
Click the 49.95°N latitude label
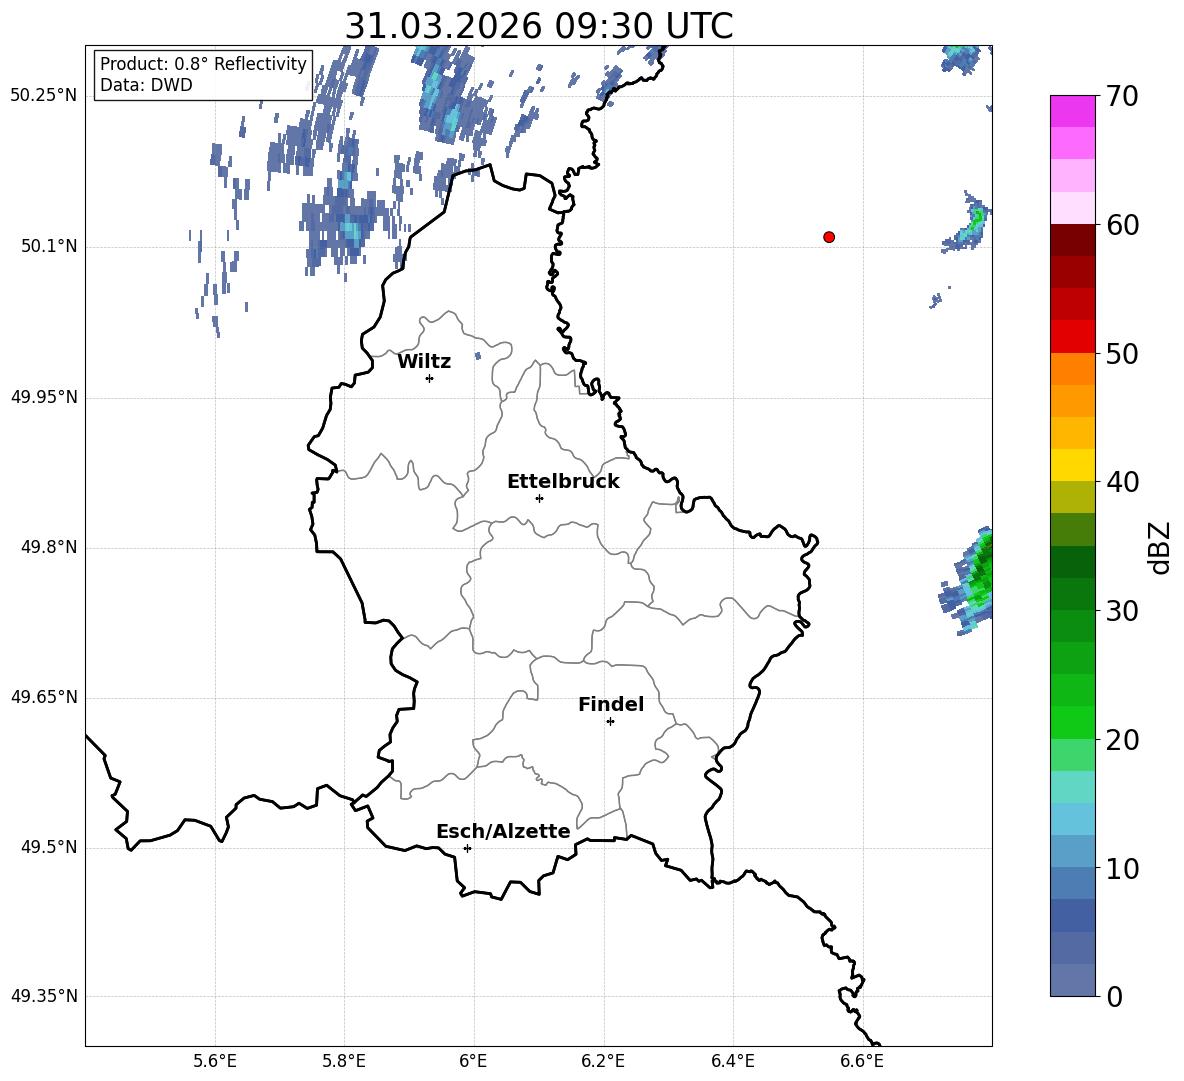coord(44,397)
